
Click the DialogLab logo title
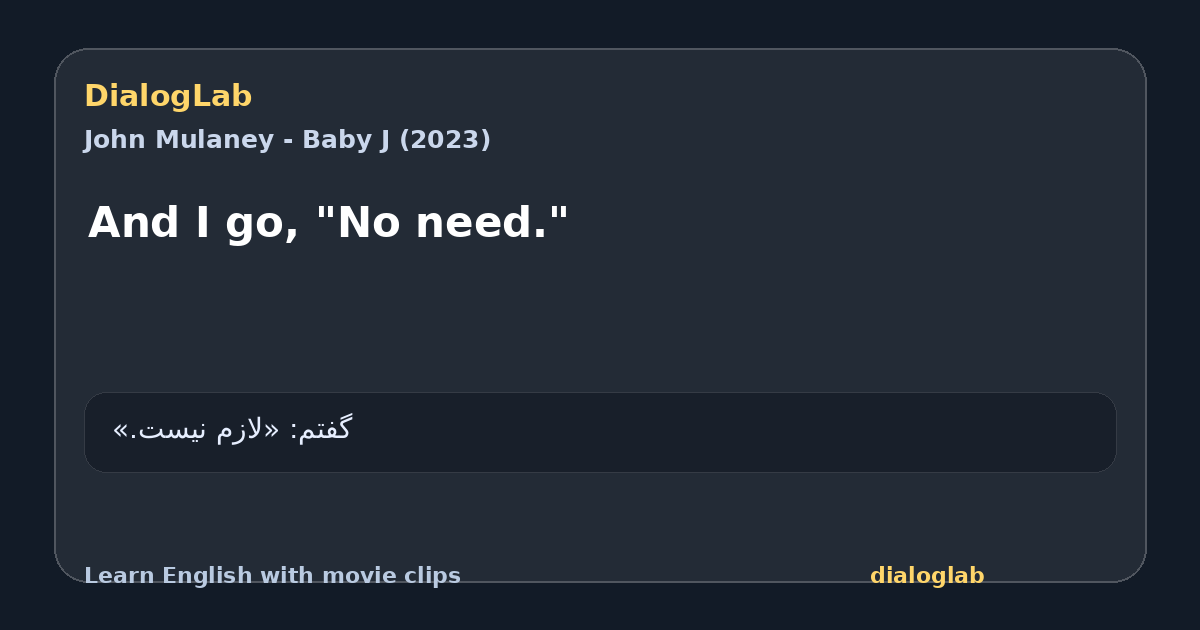[x=168, y=97]
